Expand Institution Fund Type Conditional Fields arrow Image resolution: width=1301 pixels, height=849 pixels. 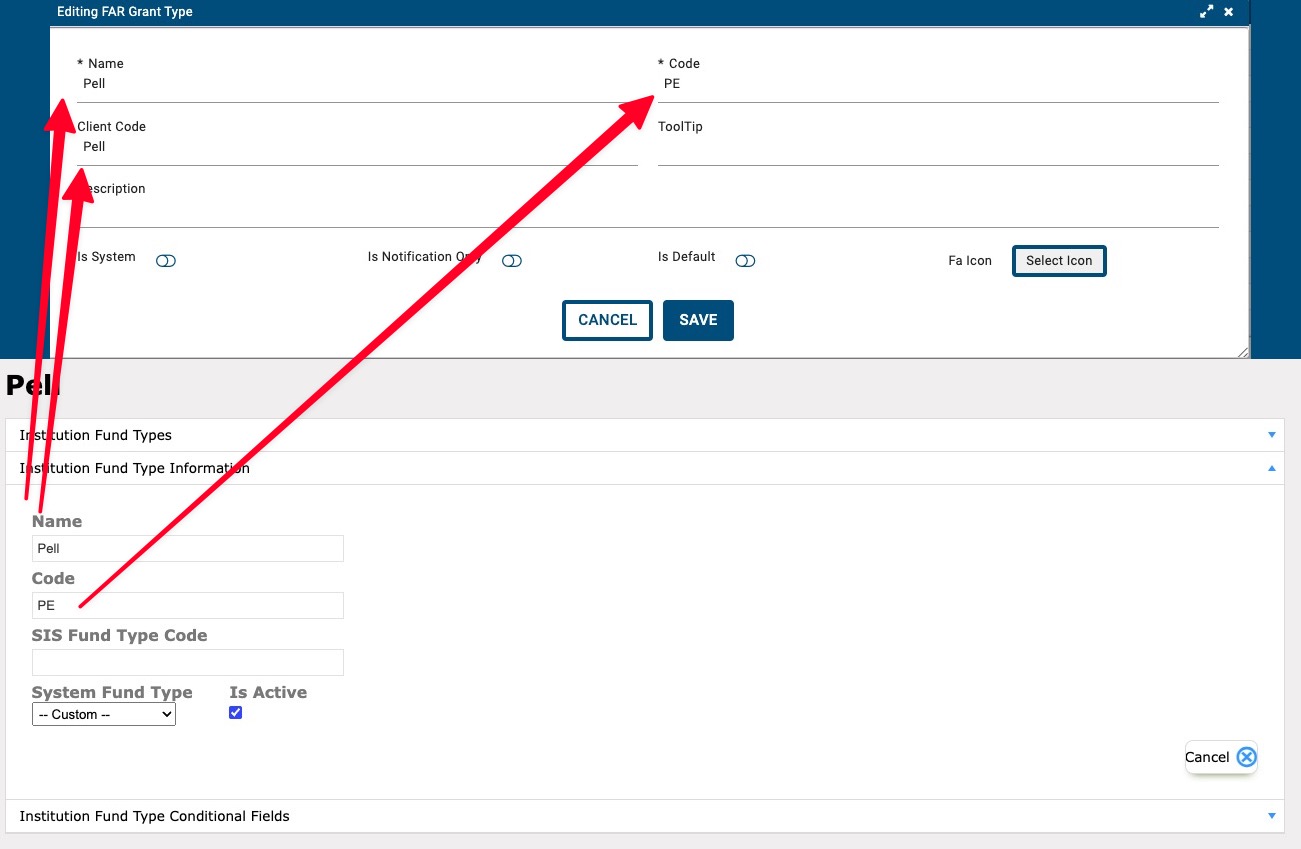[x=1272, y=816]
